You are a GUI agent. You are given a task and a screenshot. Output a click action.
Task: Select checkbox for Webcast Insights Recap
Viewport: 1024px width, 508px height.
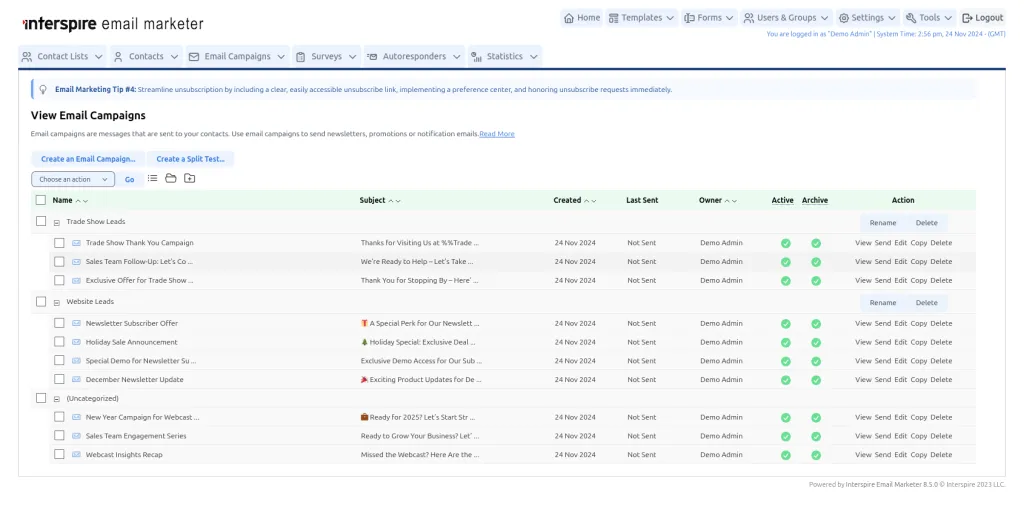(x=59, y=454)
